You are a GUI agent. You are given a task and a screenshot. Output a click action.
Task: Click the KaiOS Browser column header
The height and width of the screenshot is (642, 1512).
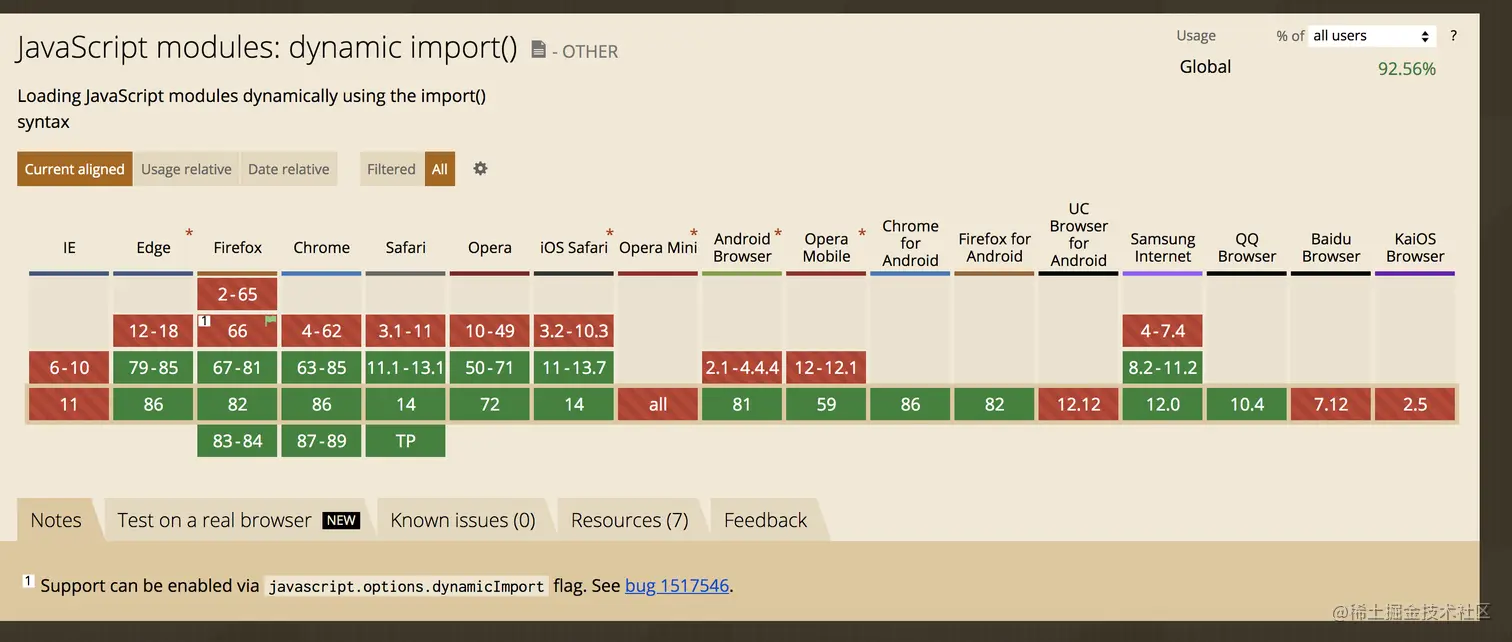point(1415,248)
